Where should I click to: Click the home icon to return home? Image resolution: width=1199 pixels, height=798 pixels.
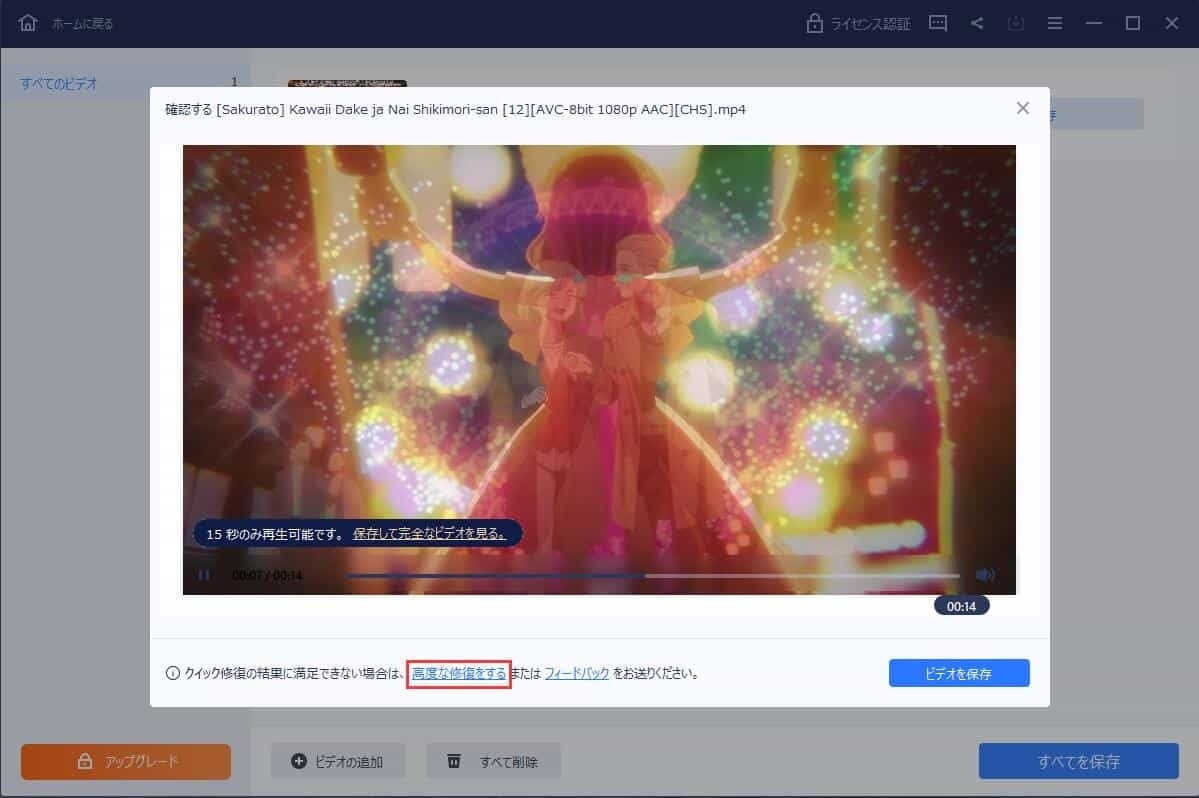[x=28, y=23]
